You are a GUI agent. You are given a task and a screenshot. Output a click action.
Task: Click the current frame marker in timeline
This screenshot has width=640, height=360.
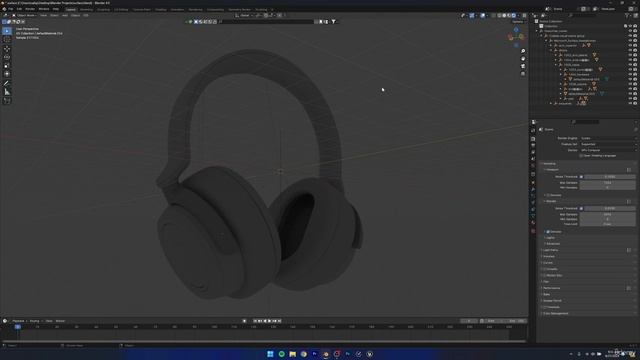coord(18,327)
